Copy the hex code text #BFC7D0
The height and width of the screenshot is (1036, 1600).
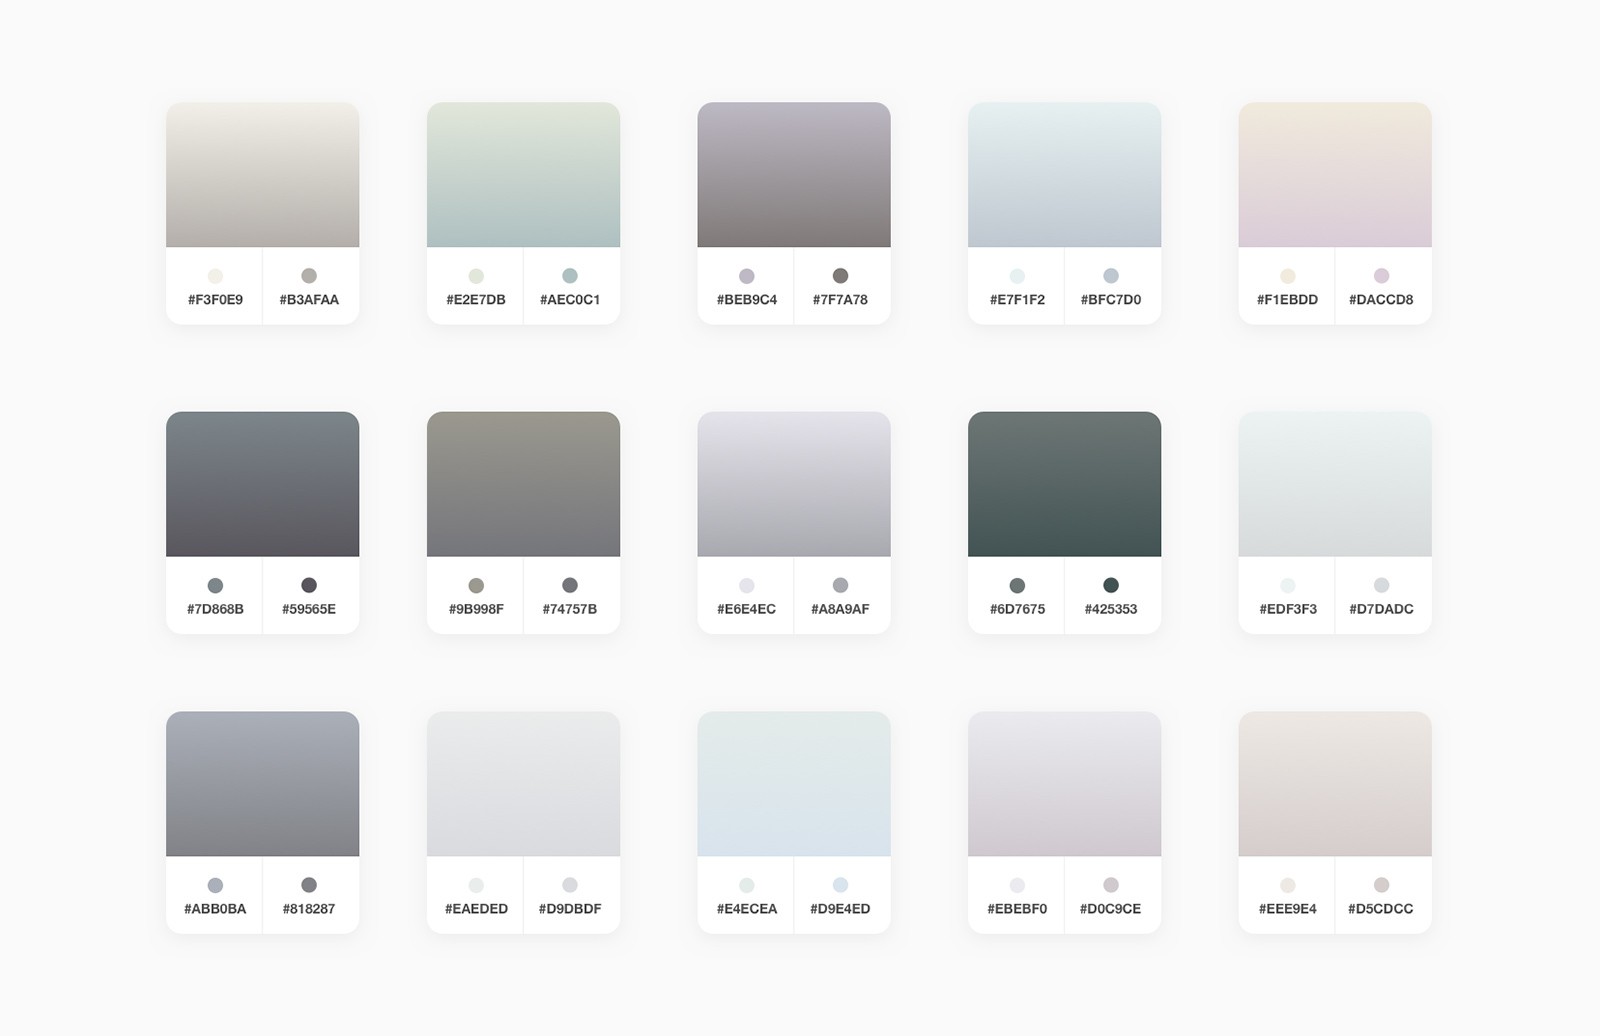[1111, 300]
